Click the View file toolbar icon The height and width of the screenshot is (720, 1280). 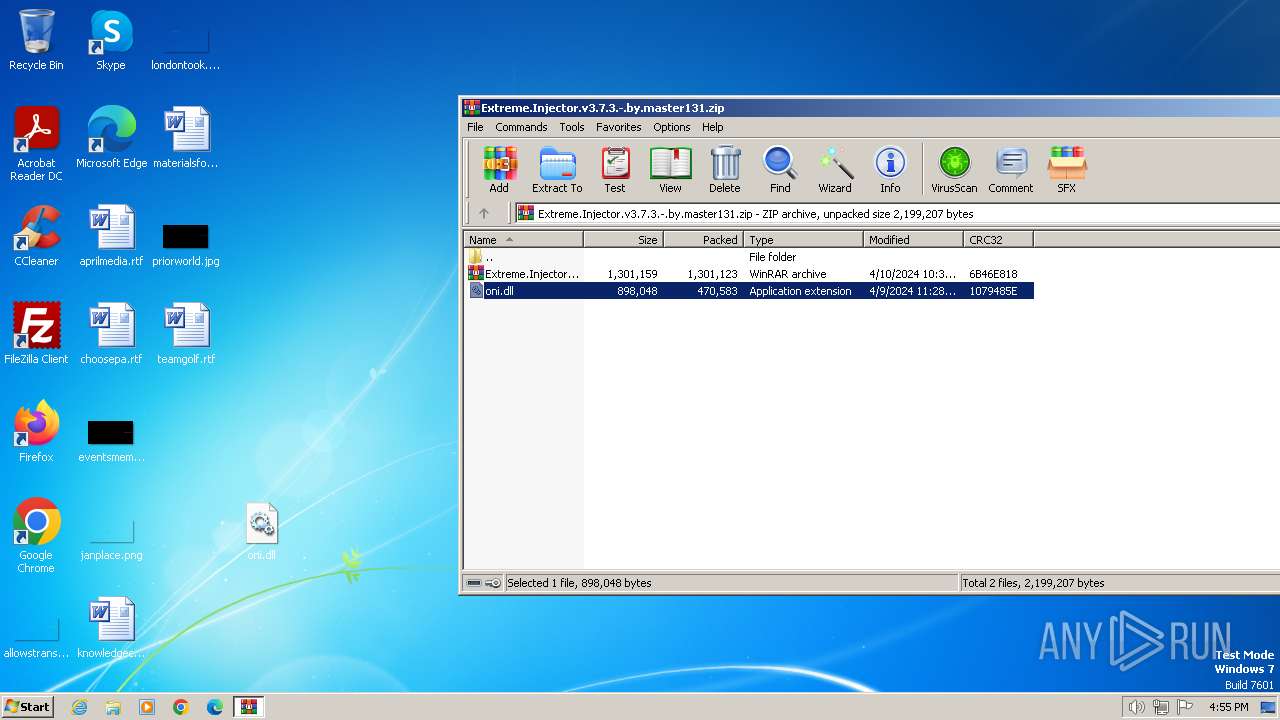[x=670, y=169]
